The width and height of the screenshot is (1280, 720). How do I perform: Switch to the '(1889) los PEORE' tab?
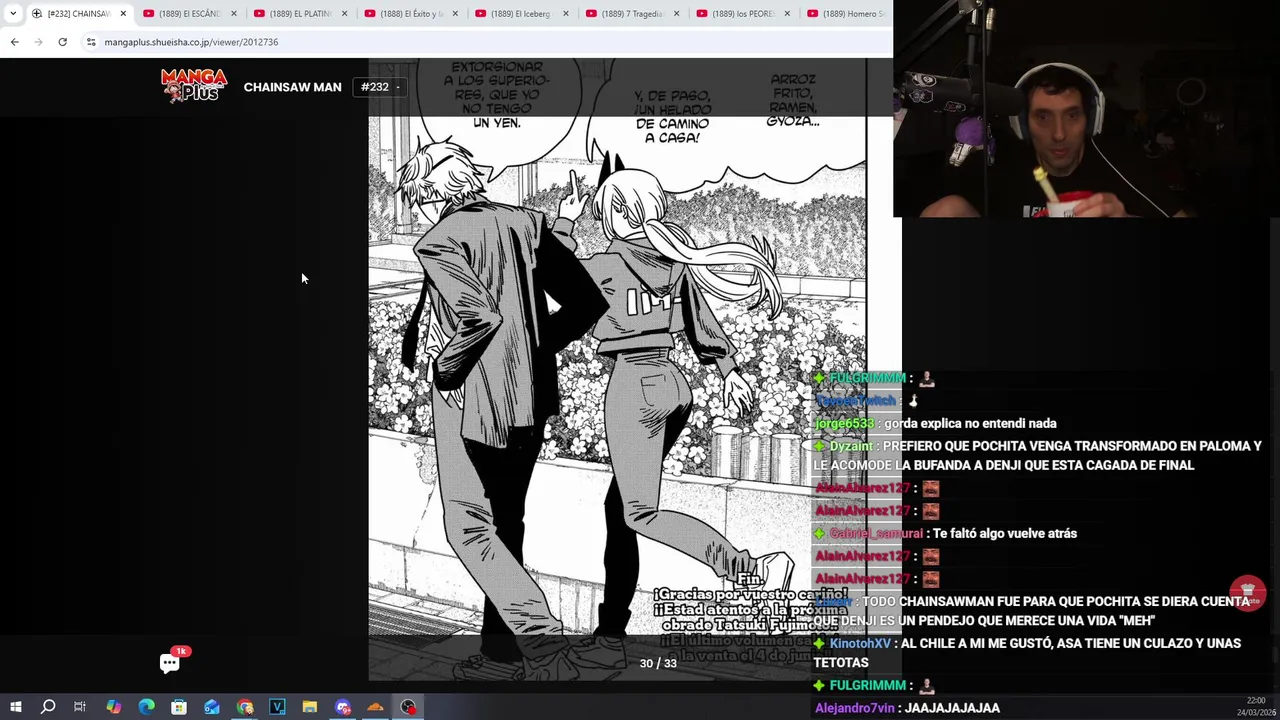(x=742, y=14)
